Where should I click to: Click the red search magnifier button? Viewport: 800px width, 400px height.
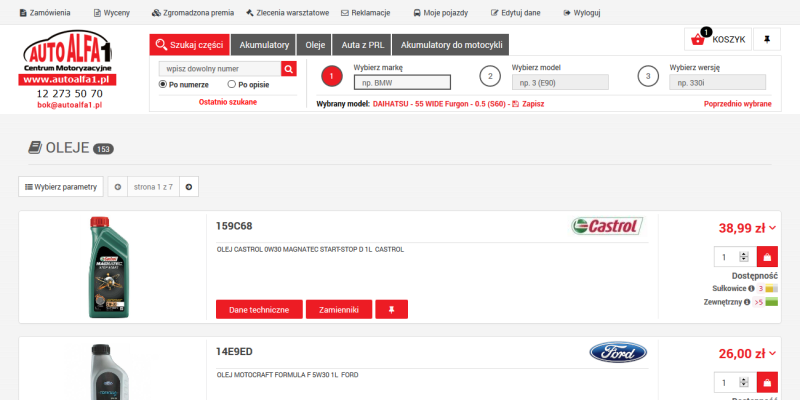pyautogui.click(x=289, y=69)
